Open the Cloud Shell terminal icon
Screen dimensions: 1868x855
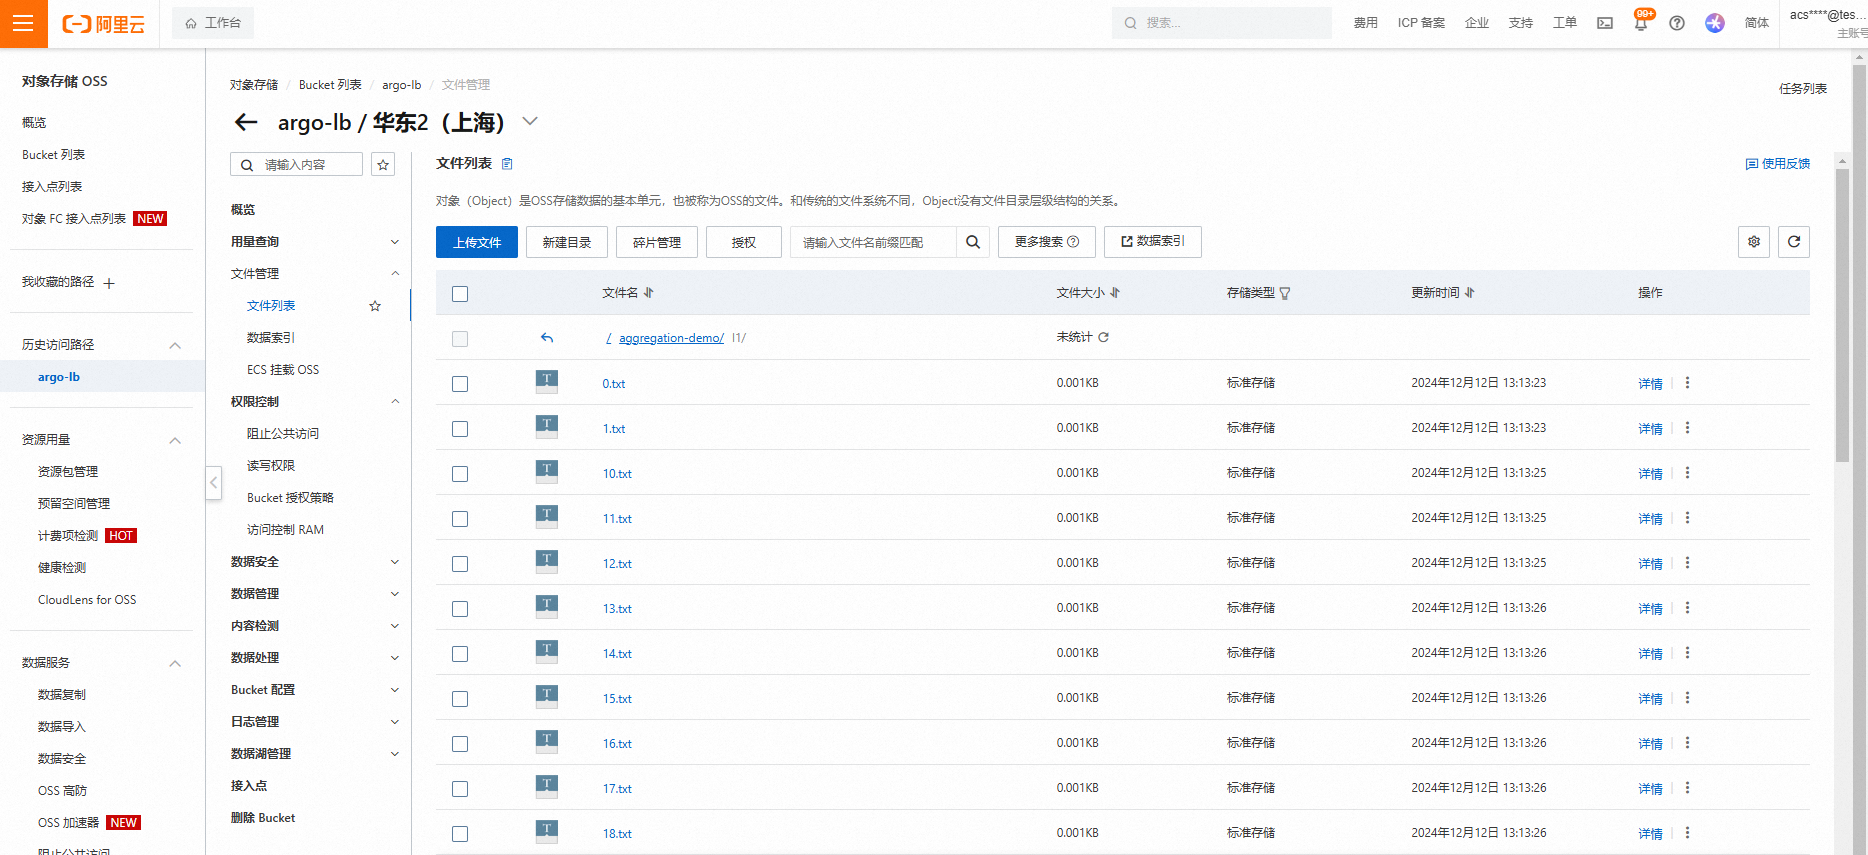click(1605, 23)
